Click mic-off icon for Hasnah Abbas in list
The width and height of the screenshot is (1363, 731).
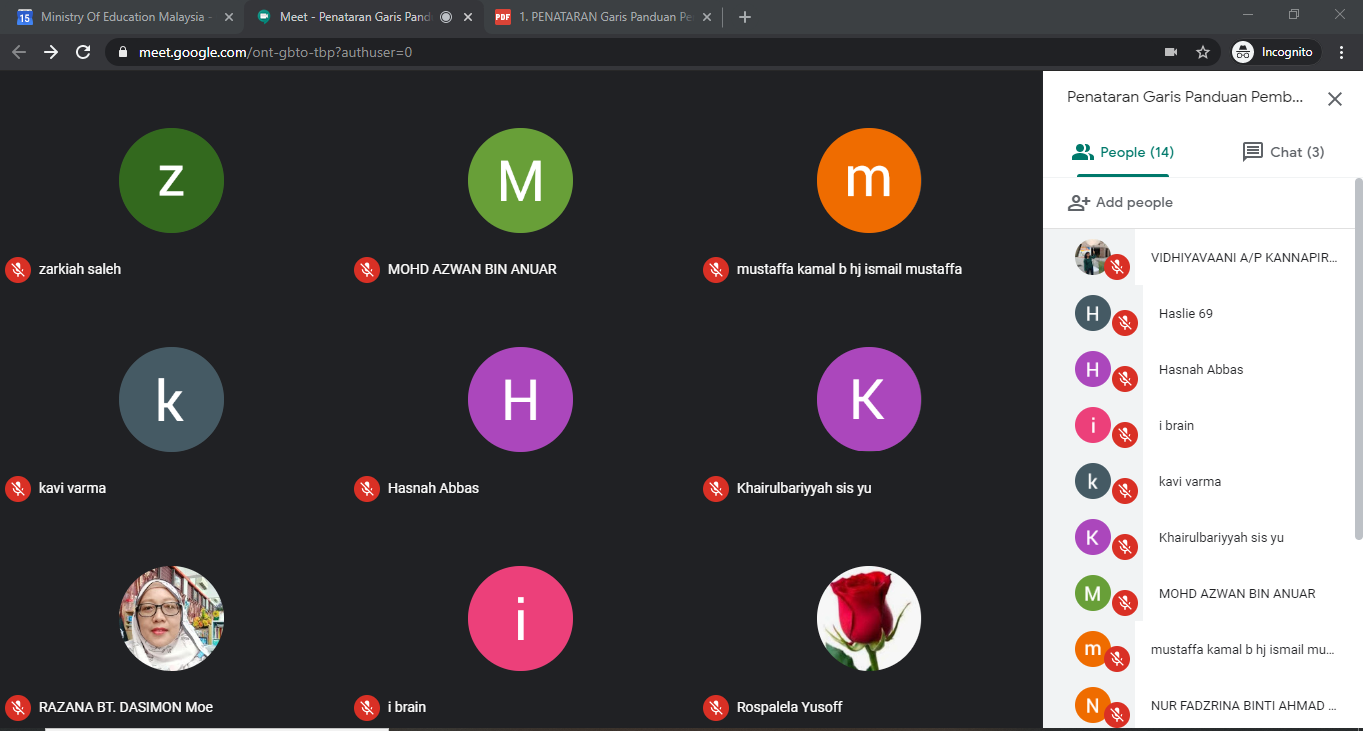1125,379
